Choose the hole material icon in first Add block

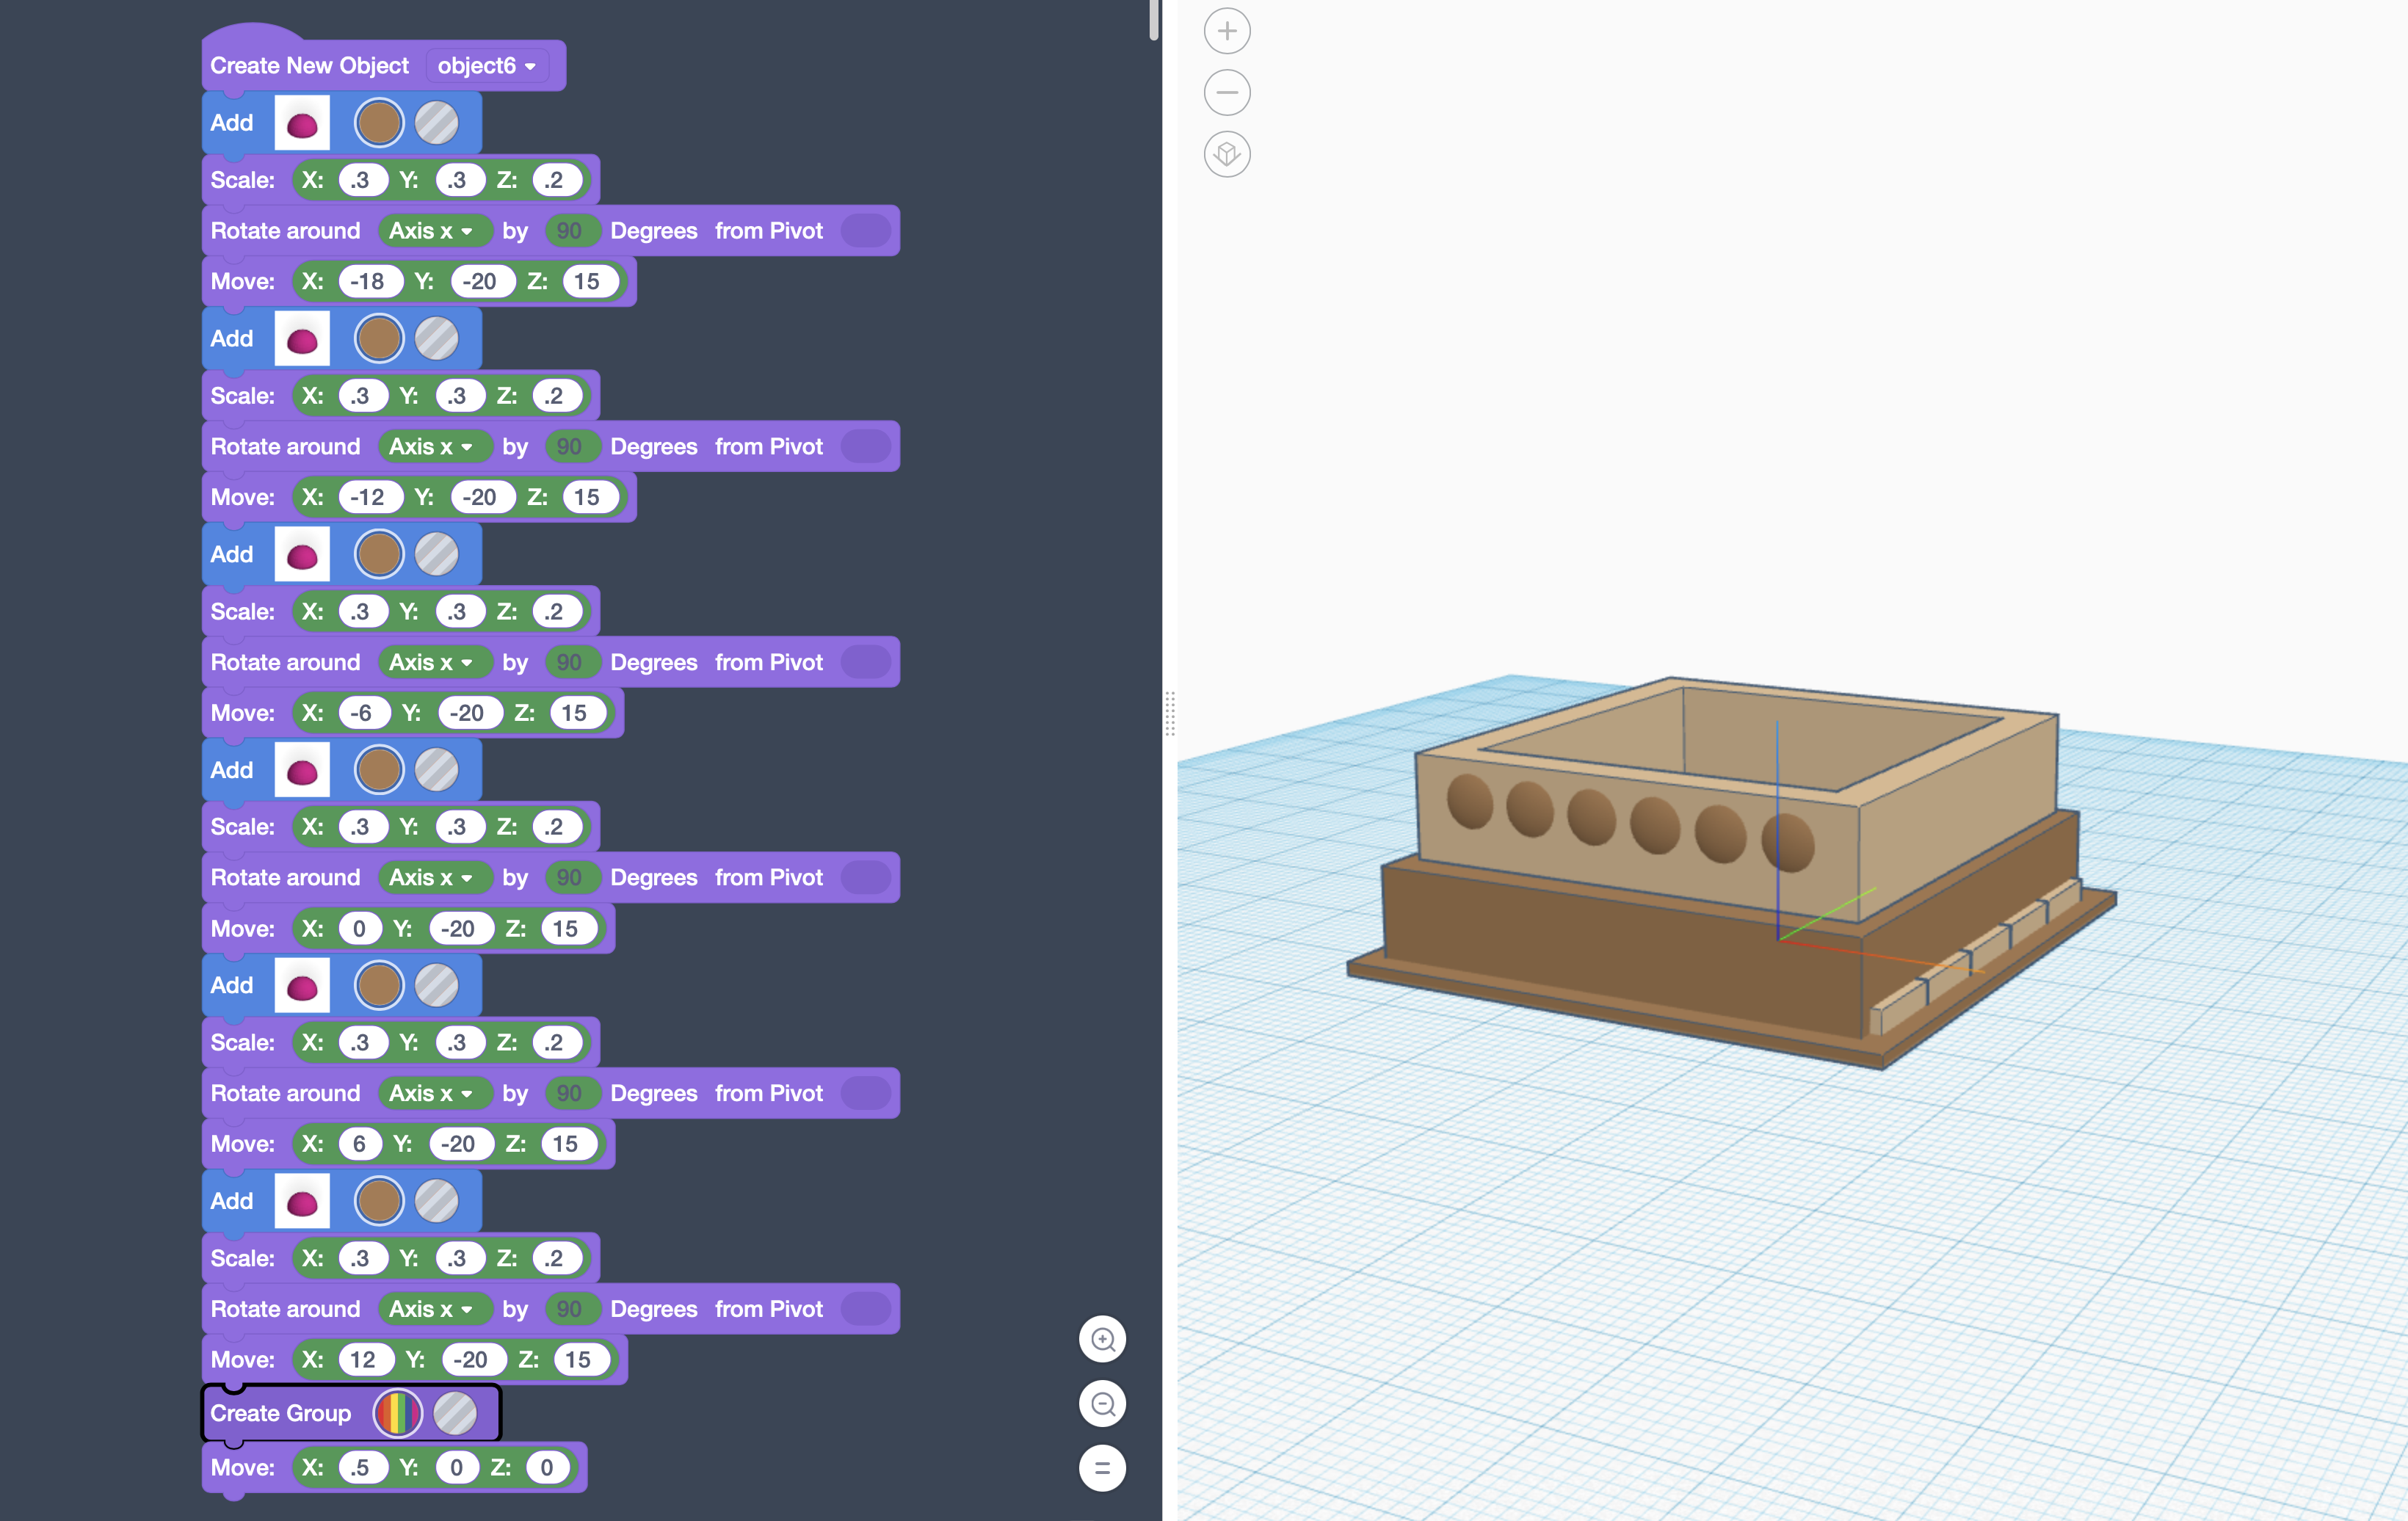[437, 122]
